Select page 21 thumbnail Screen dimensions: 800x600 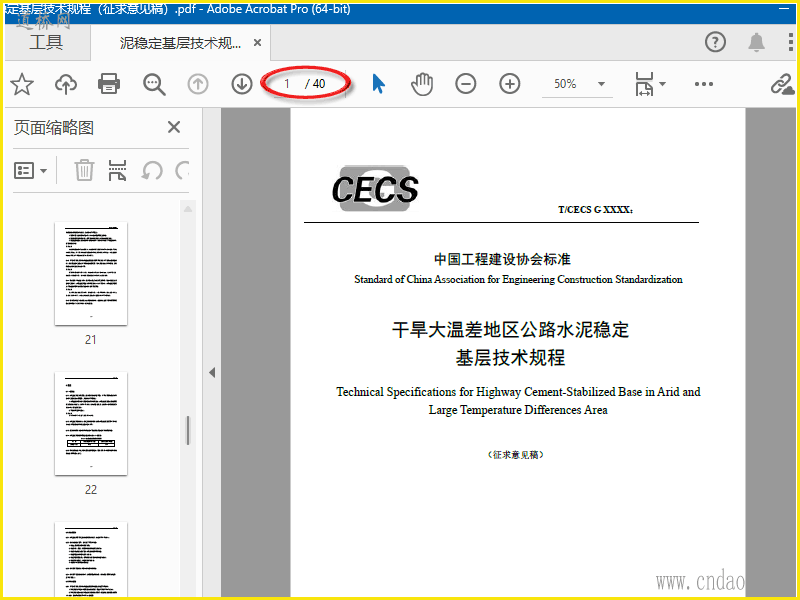point(91,273)
